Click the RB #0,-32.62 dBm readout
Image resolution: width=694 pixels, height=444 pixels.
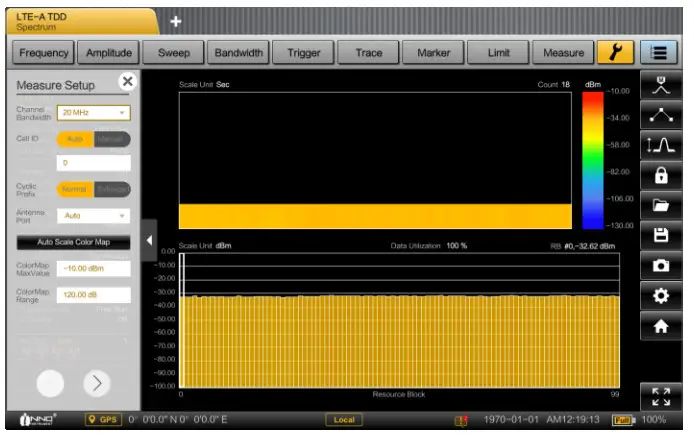pyautogui.click(x=582, y=246)
